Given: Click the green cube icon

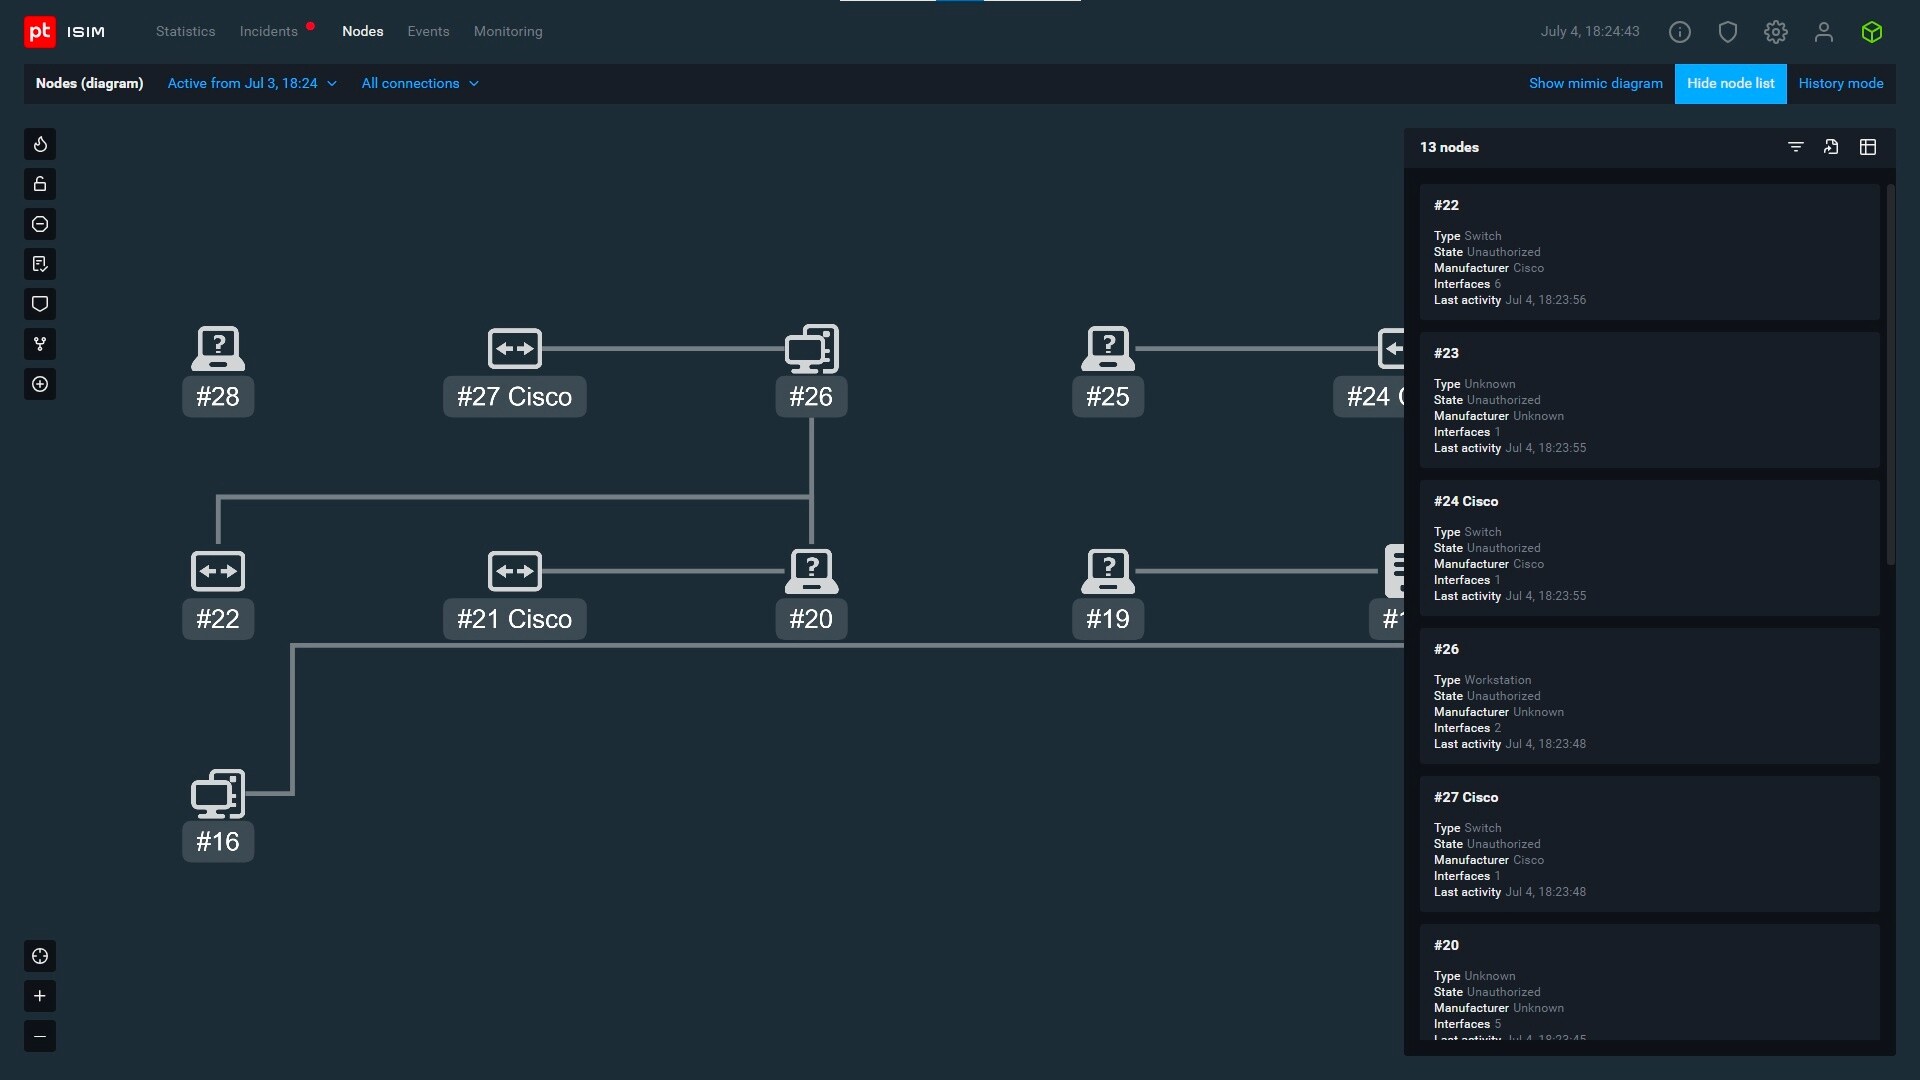Looking at the screenshot, I should coord(1872,32).
